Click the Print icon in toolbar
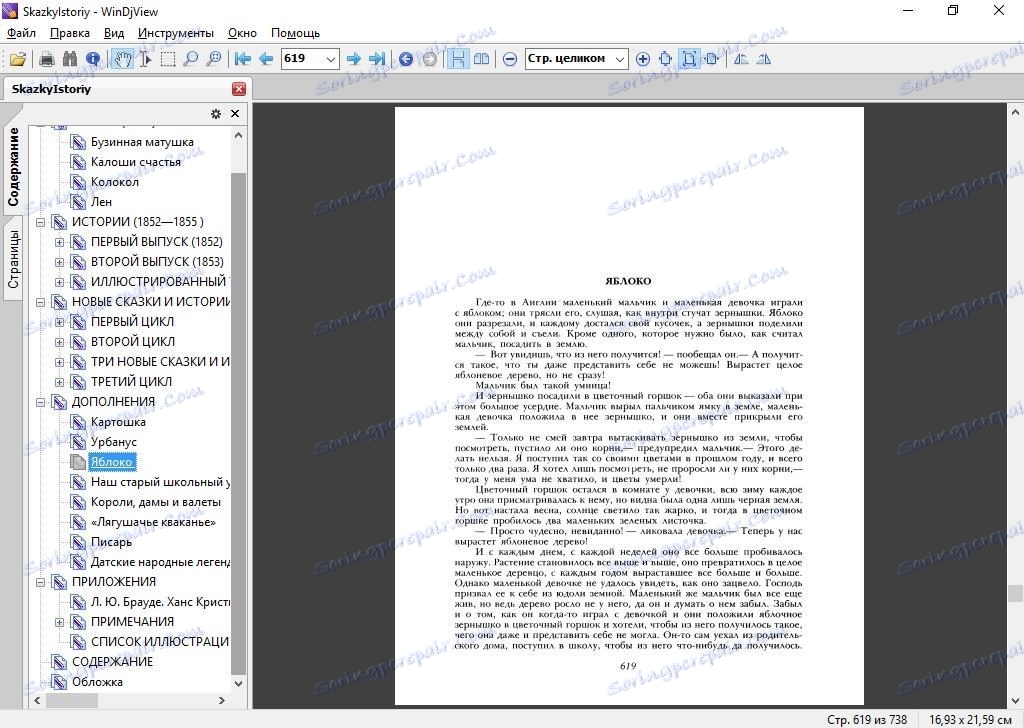This screenshot has width=1024, height=728. pos(46,59)
